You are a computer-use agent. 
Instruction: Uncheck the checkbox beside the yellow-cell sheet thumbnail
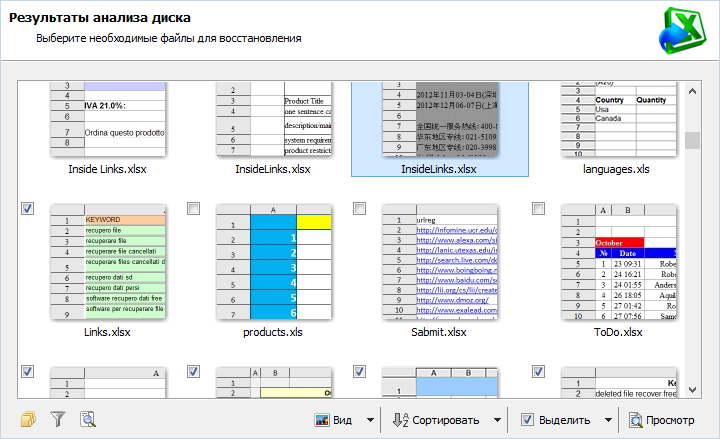click(193, 371)
